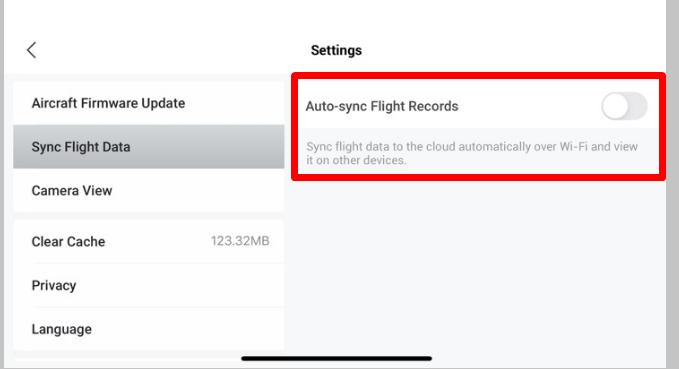Tap Clear Cache option
This screenshot has width=679, height=369.
149,241
